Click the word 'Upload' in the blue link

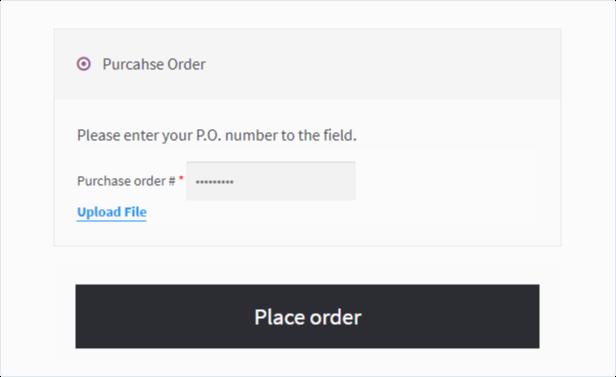coord(99,212)
